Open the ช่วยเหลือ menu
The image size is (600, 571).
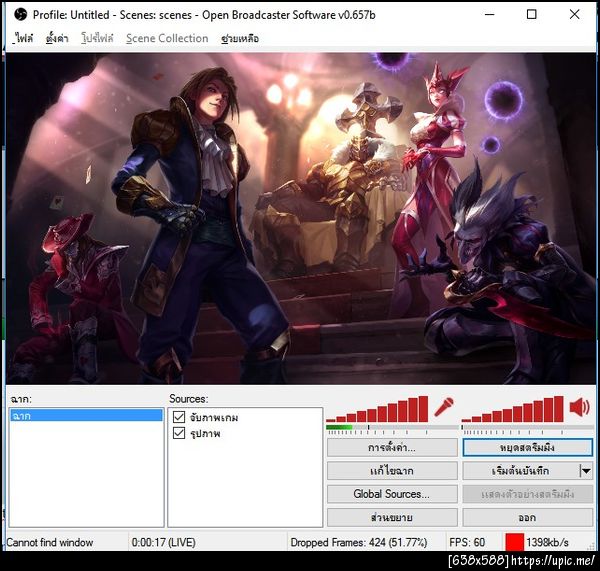point(240,38)
